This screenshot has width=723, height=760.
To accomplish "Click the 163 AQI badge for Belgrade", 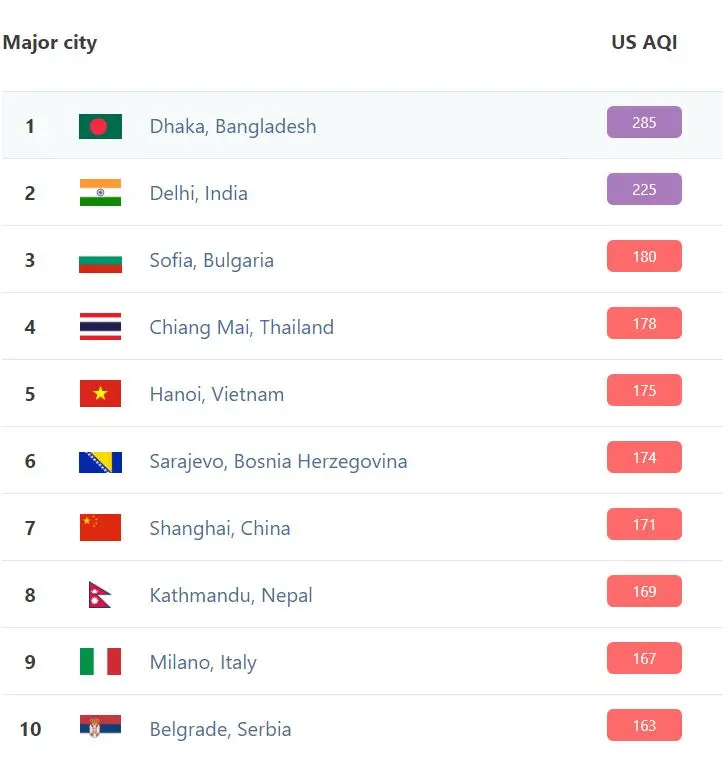I will tap(644, 725).
